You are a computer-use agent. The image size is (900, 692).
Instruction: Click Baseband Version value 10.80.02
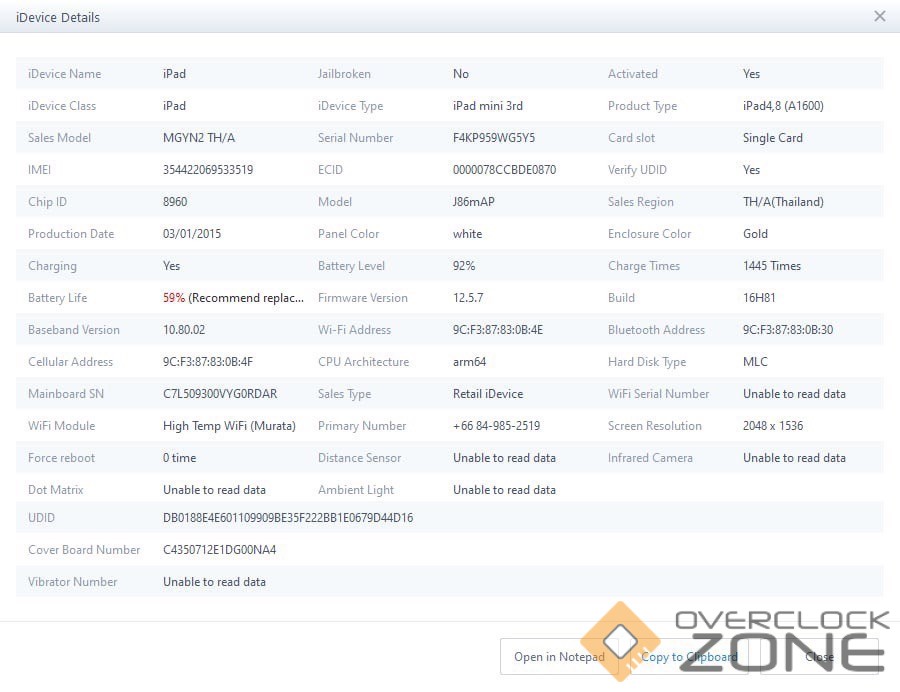[184, 330]
